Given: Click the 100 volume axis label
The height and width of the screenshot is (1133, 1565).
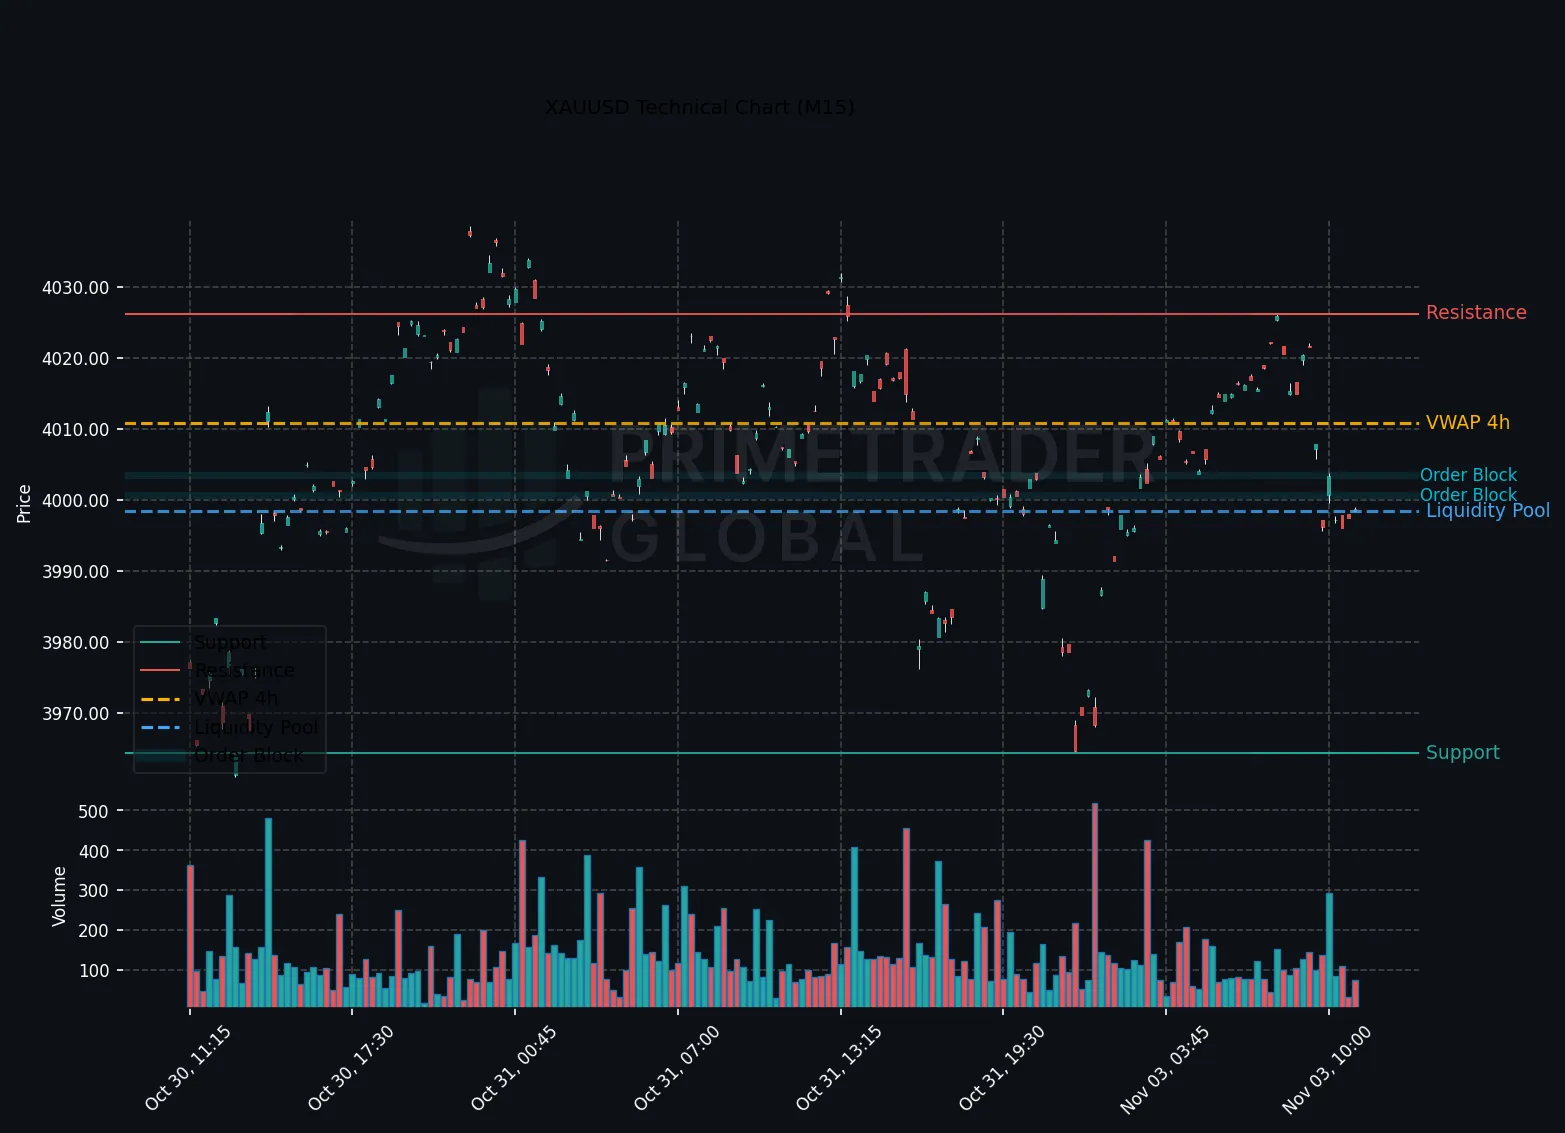Looking at the screenshot, I should tap(93, 971).
